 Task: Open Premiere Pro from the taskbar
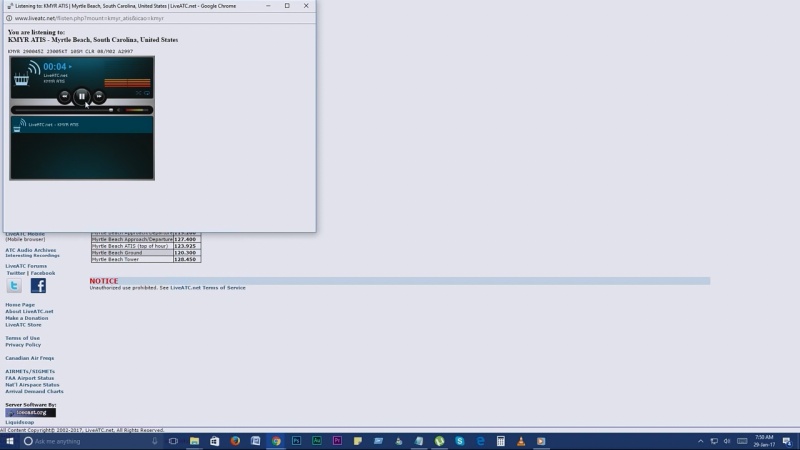(x=337, y=441)
